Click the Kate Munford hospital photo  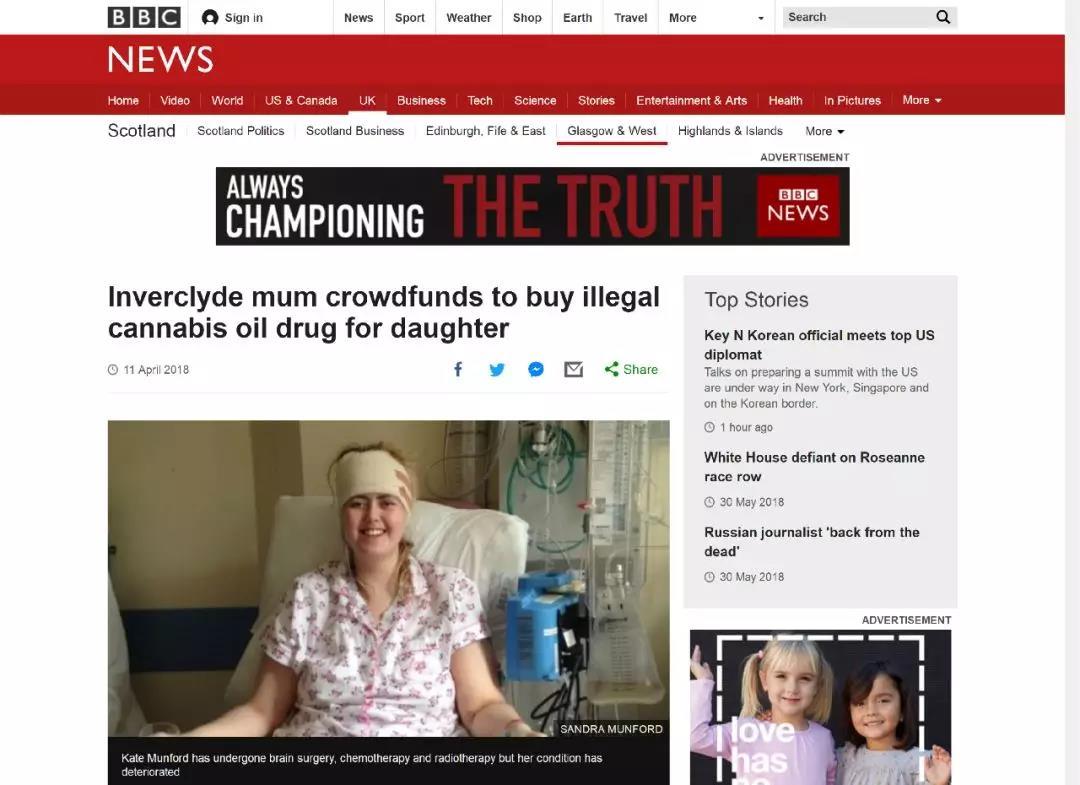tap(388, 578)
